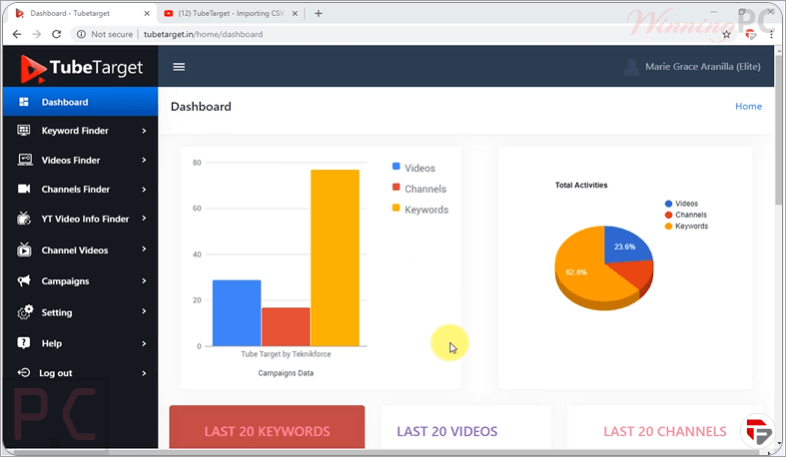Bookmark this page with star icon
Viewport: 786px width, 457px height.
tap(726, 35)
